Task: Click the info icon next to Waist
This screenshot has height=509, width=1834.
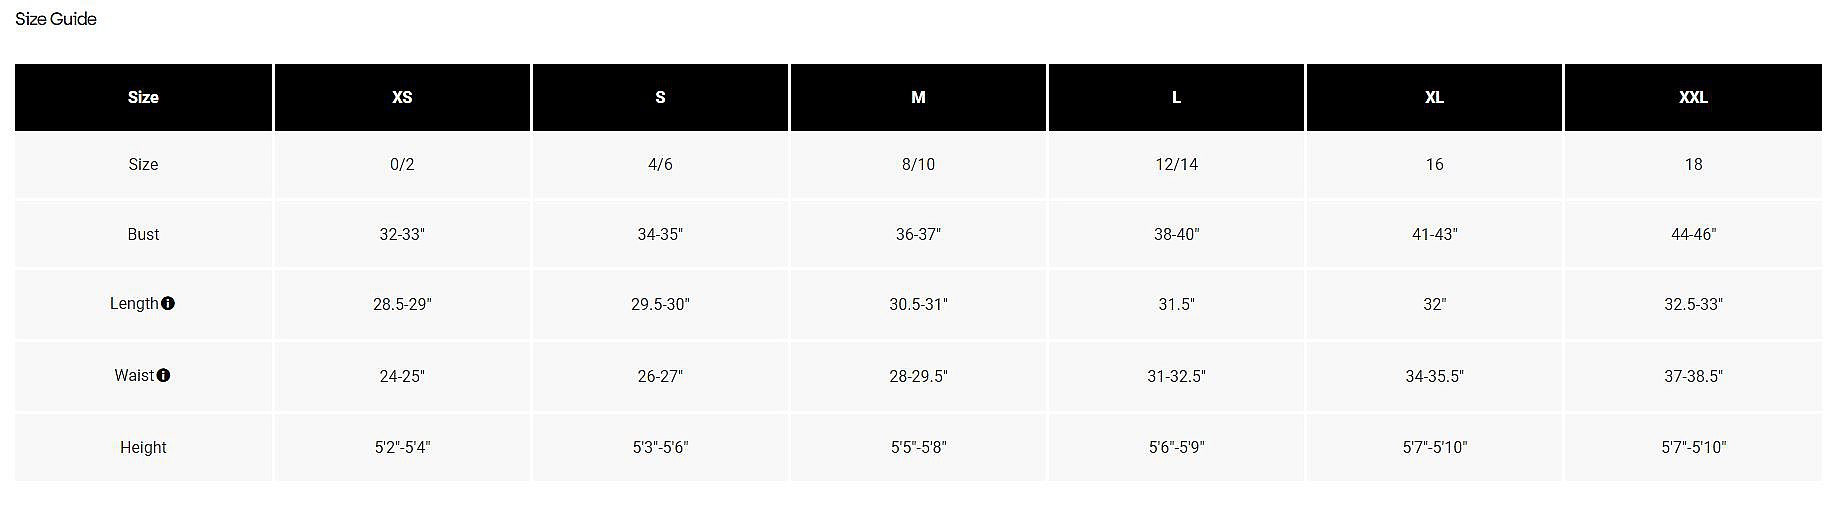Action: tap(164, 375)
